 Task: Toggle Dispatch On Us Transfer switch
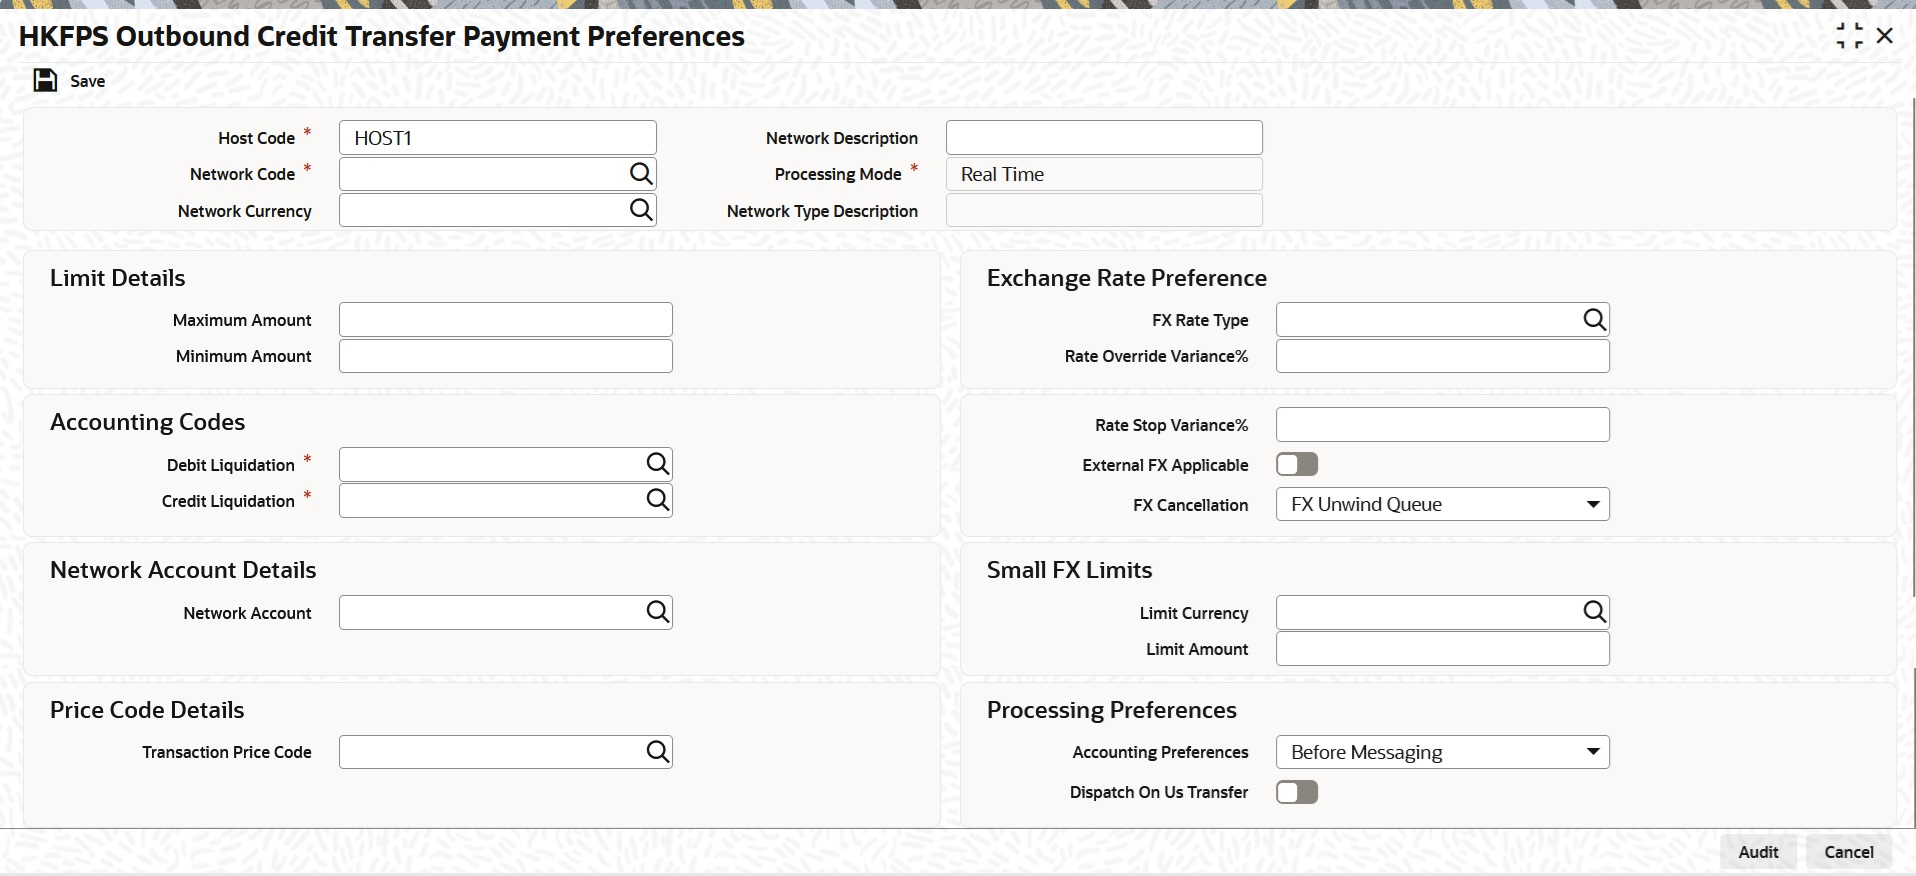[1297, 792]
